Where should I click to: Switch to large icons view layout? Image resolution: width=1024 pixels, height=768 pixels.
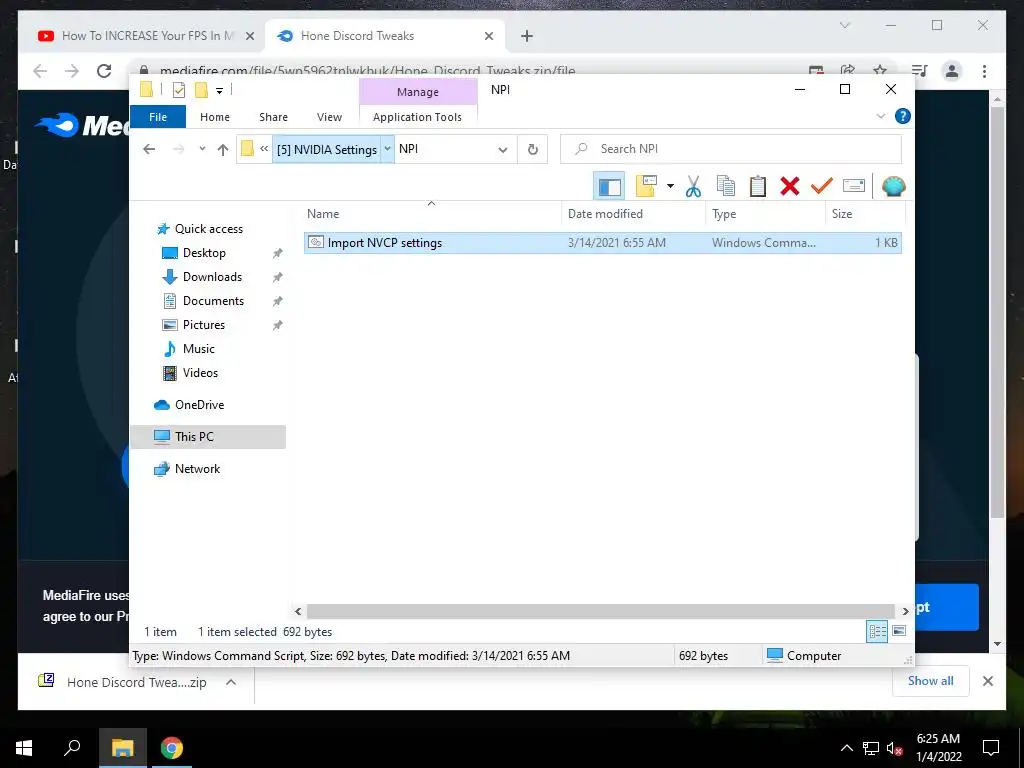click(x=899, y=632)
